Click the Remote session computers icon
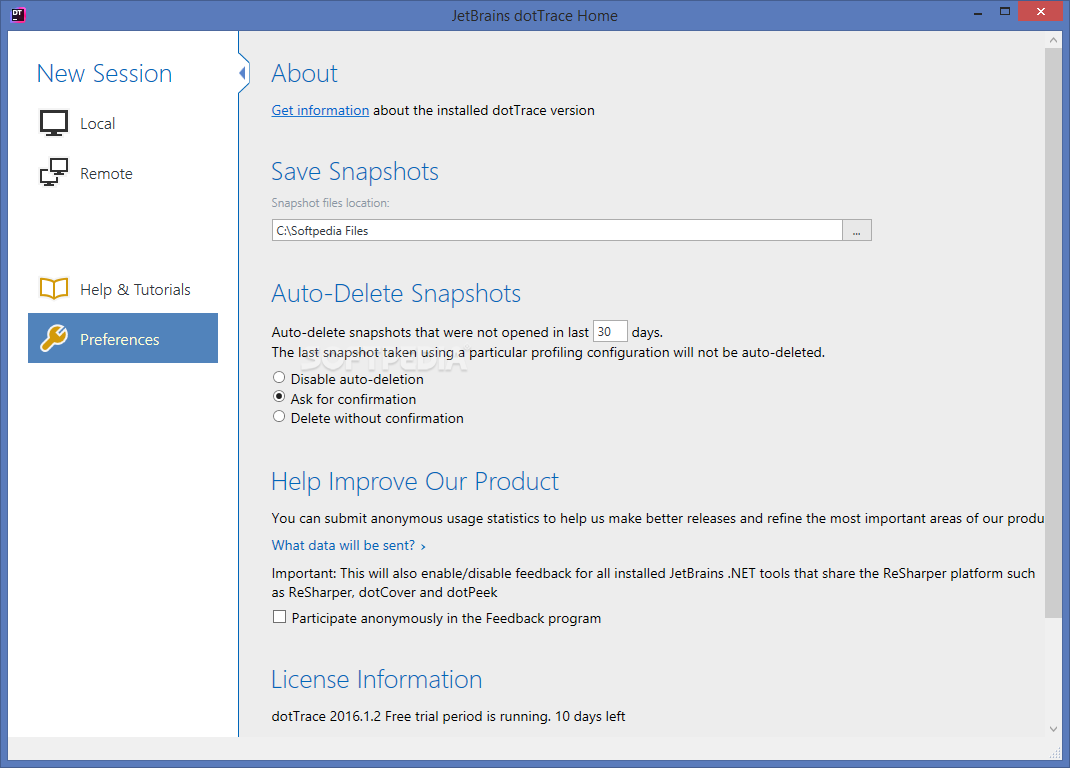The image size is (1070, 768). point(53,172)
